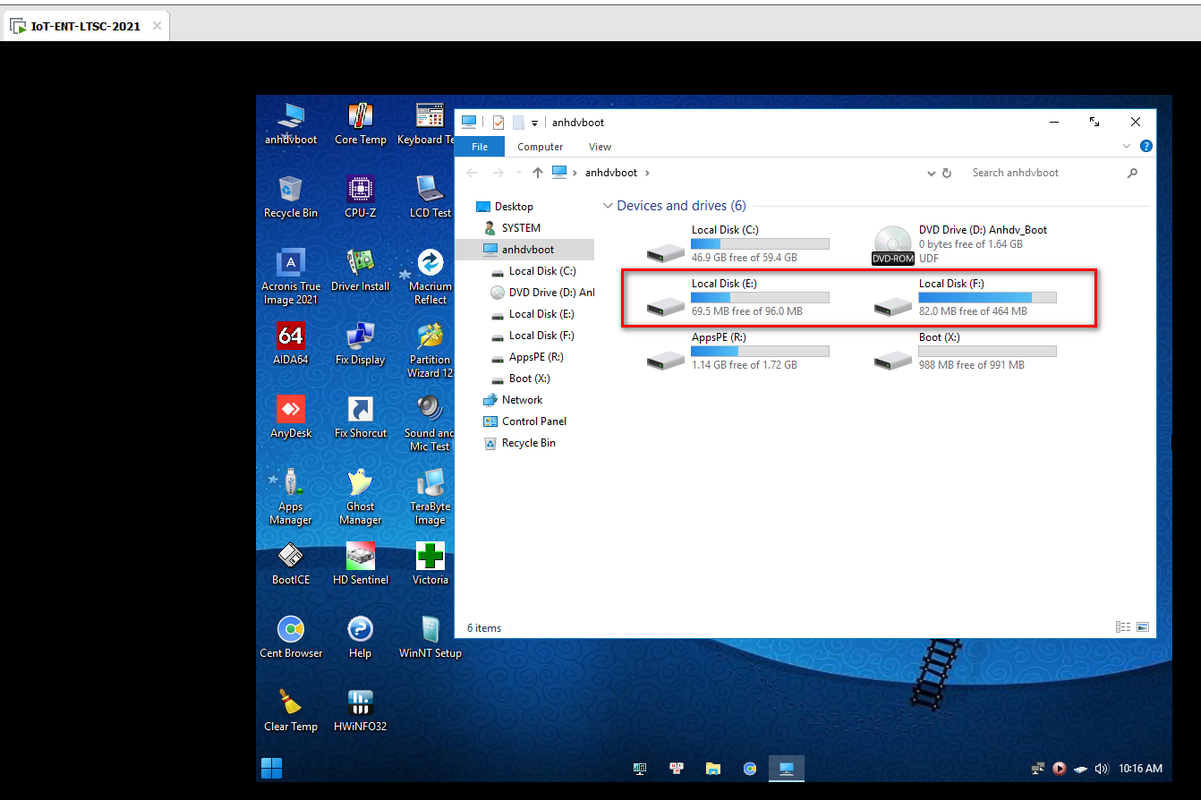Select Local Disk (F:) drive tile
The image size is (1201, 800).
[964, 297]
